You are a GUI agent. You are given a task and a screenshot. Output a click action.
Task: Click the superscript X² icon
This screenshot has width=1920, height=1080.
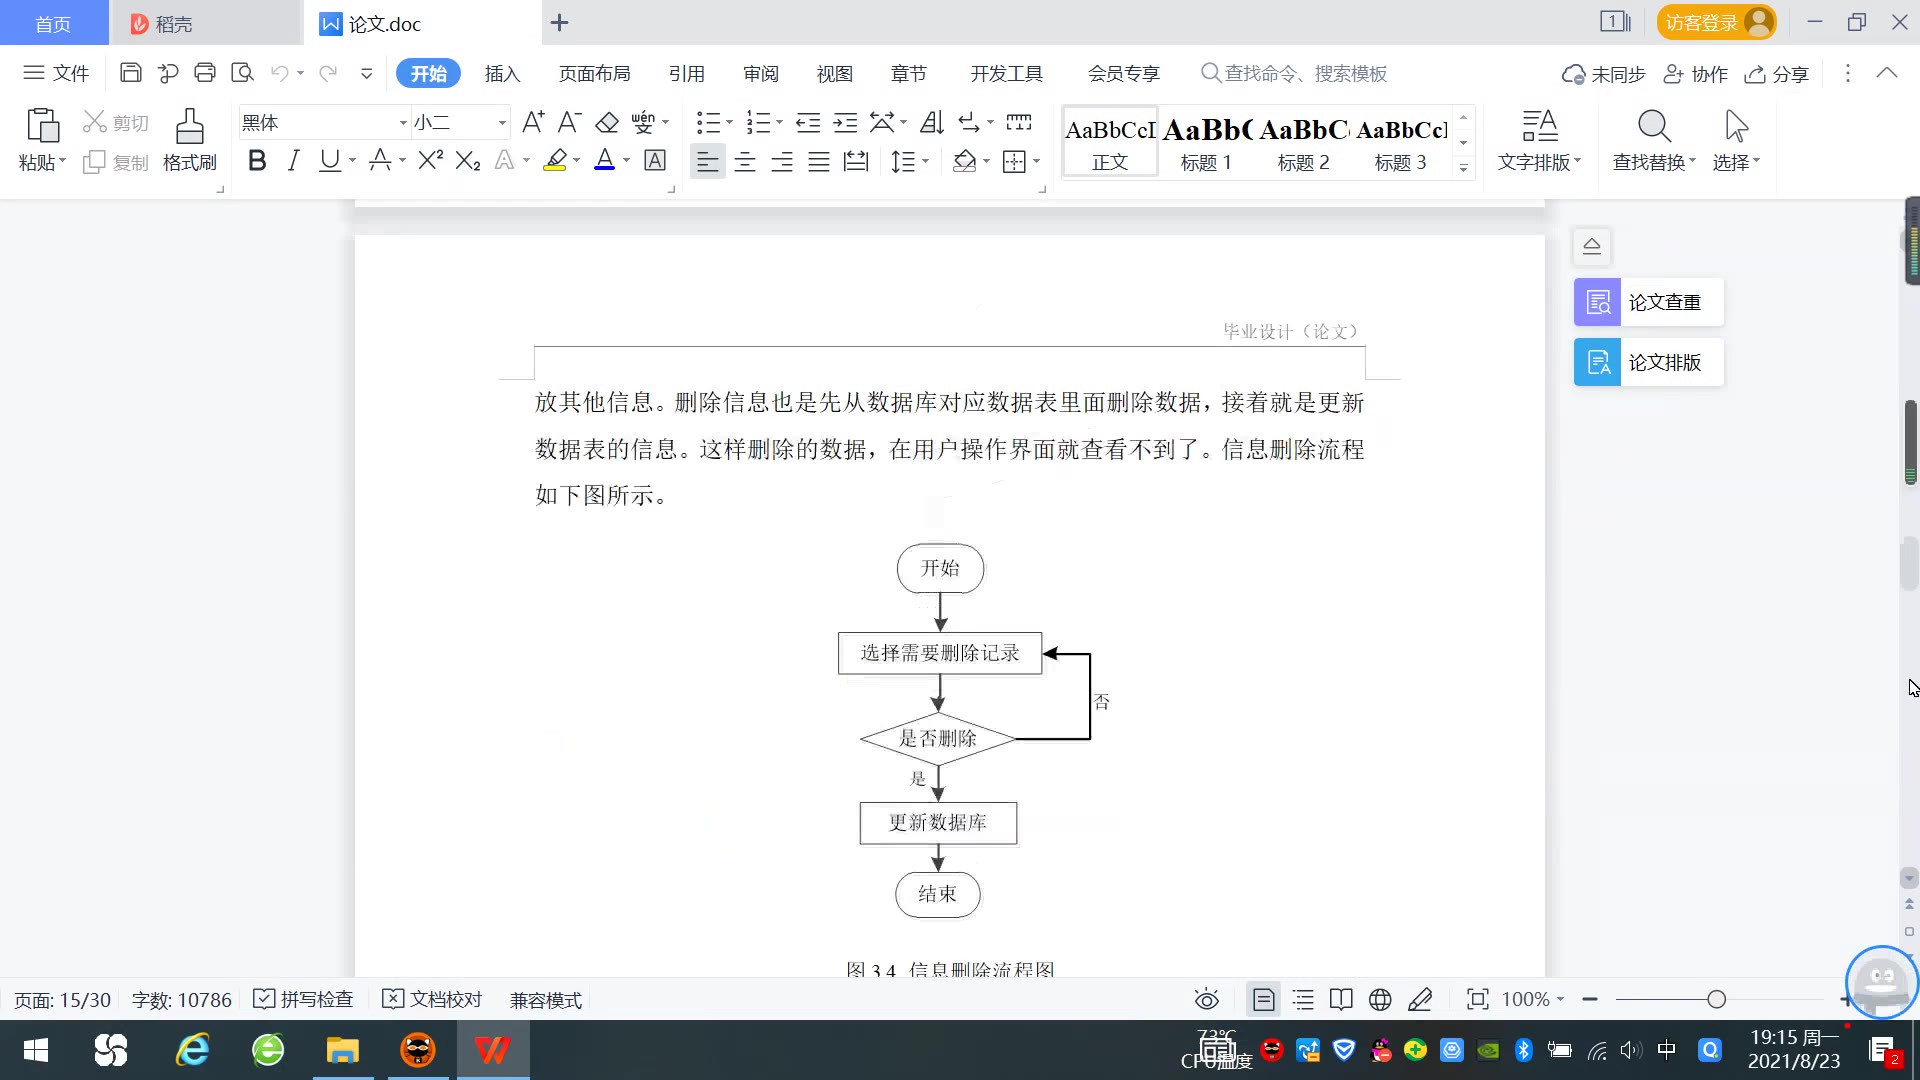point(430,161)
